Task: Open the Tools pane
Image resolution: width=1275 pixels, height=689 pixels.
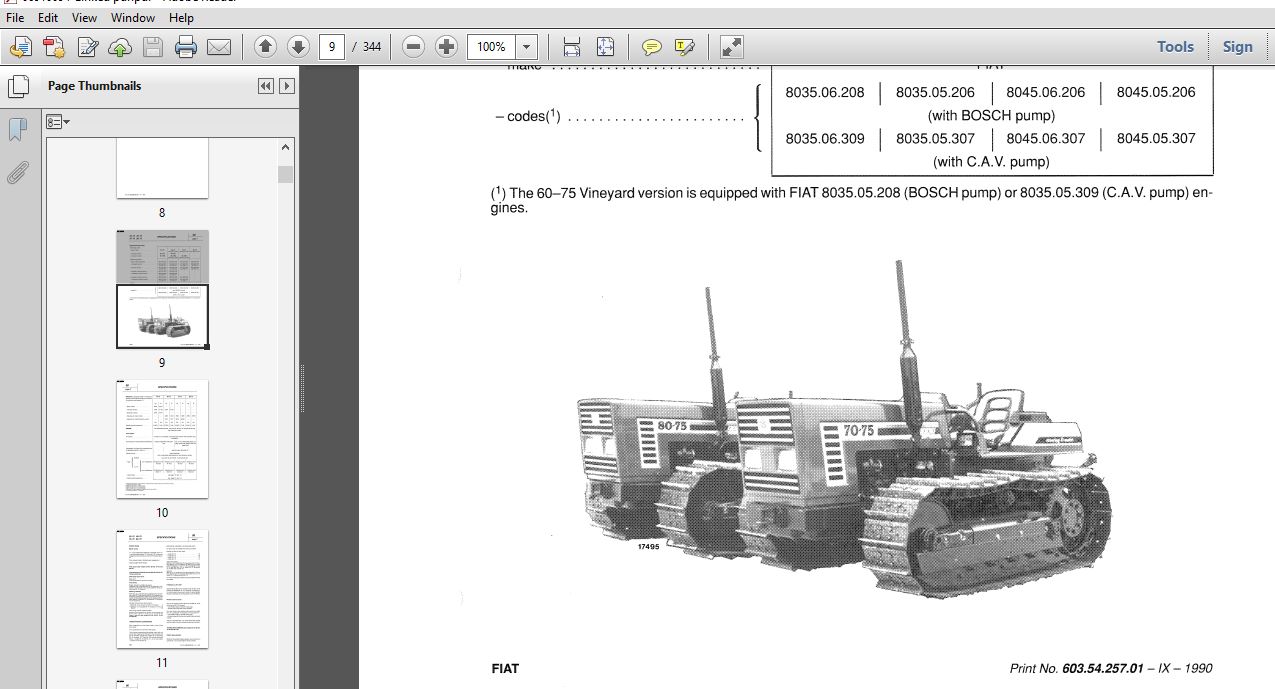Action: coord(1175,46)
